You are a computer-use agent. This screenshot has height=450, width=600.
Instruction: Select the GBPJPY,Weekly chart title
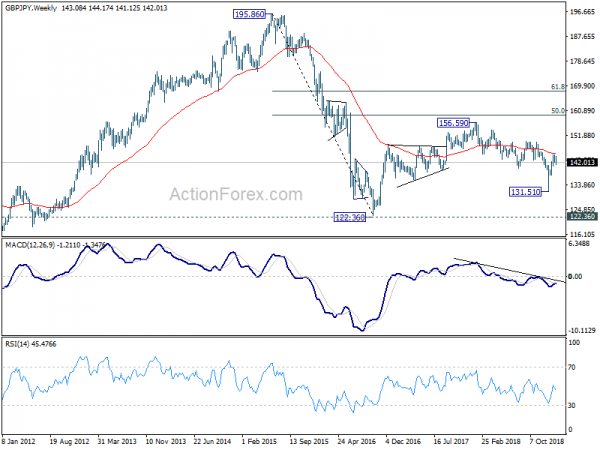[31, 8]
